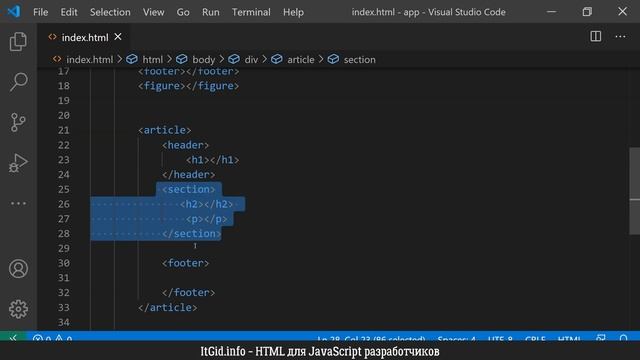Click the <figure></figure> code on line 18
The width and height of the screenshot is (640, 360).
[189, 86]
